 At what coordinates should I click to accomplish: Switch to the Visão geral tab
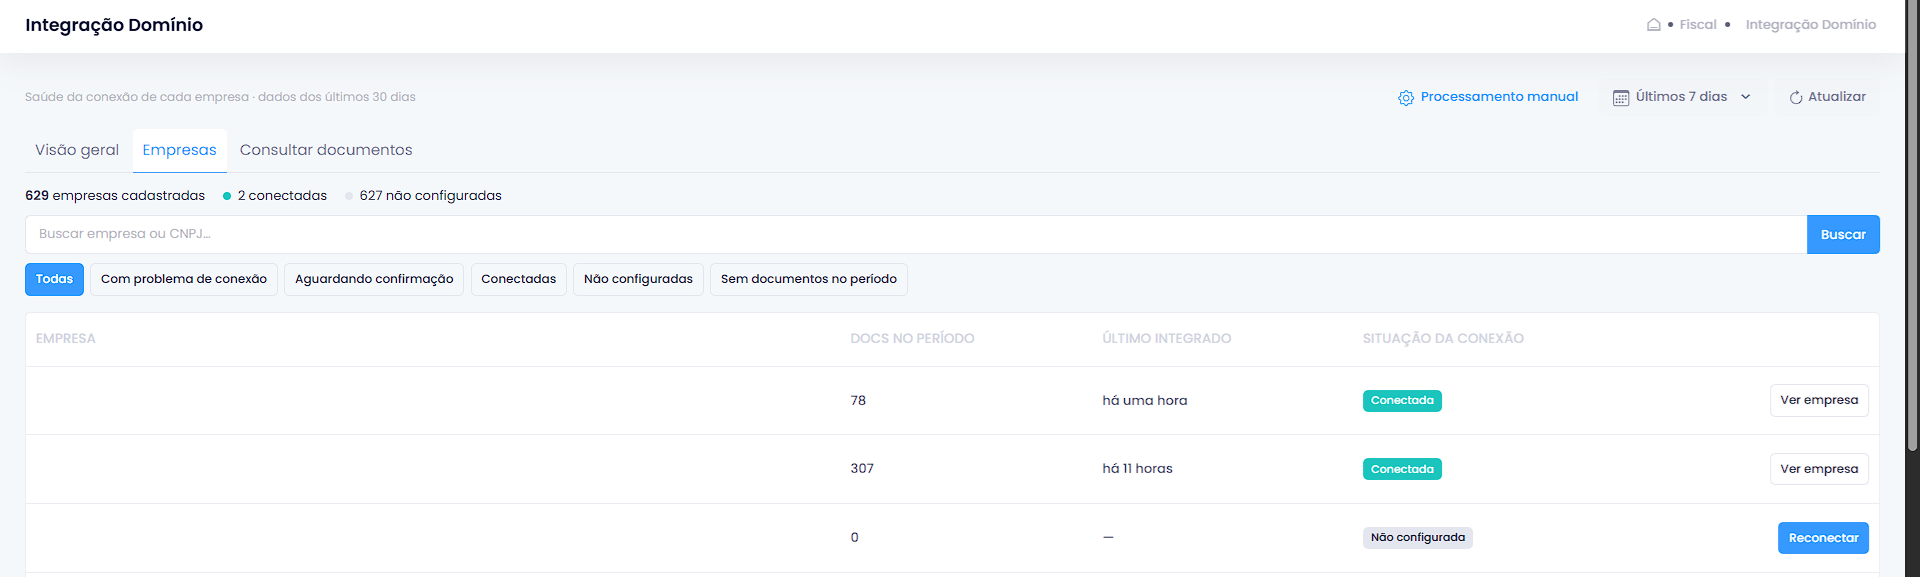click(77, 150)
